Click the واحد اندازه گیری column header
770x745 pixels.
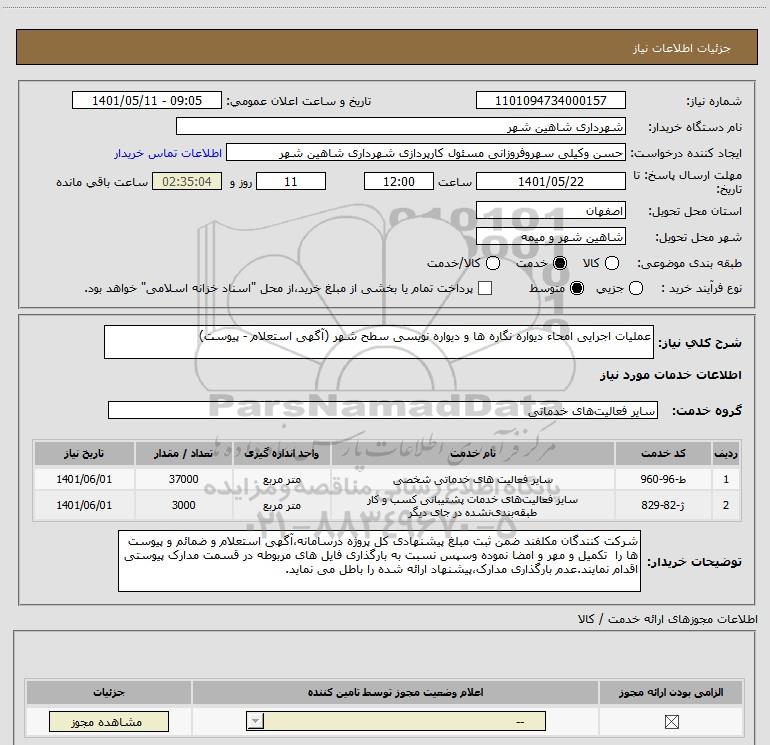[281, 453]
